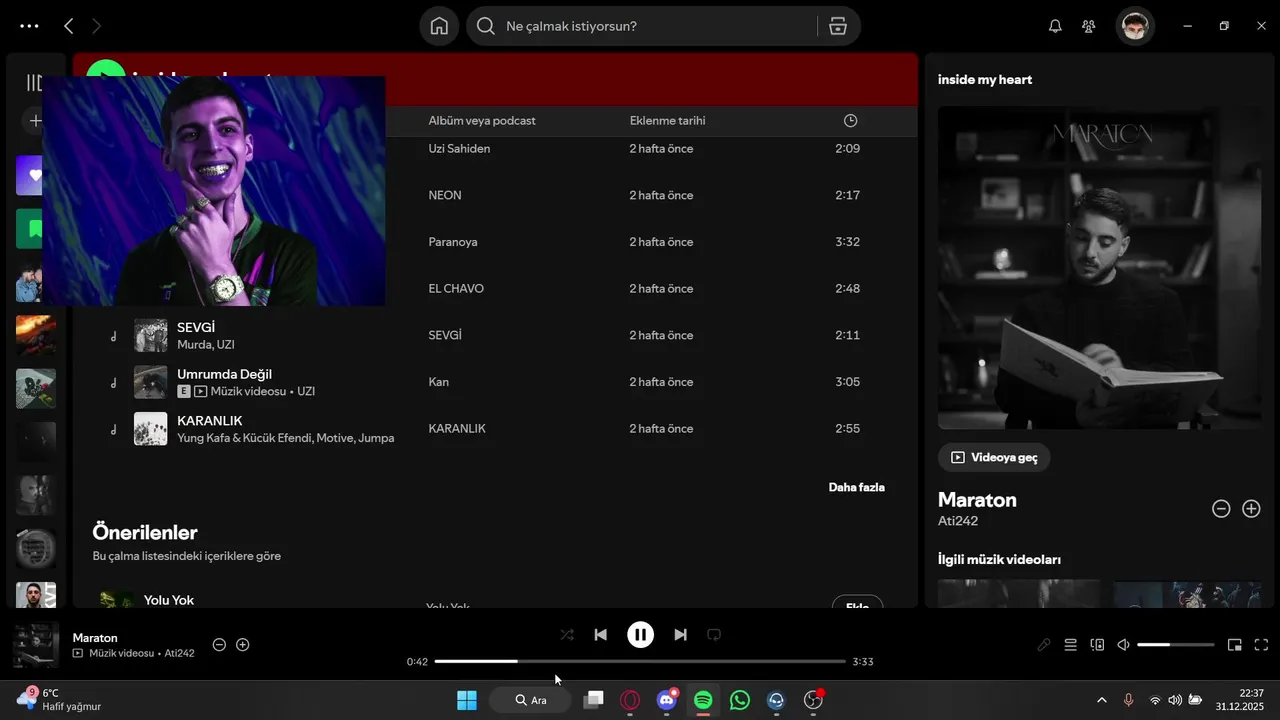
Task: Open the EL CHAVO album link
Action: pyautogui.click(x=456, y=288)
